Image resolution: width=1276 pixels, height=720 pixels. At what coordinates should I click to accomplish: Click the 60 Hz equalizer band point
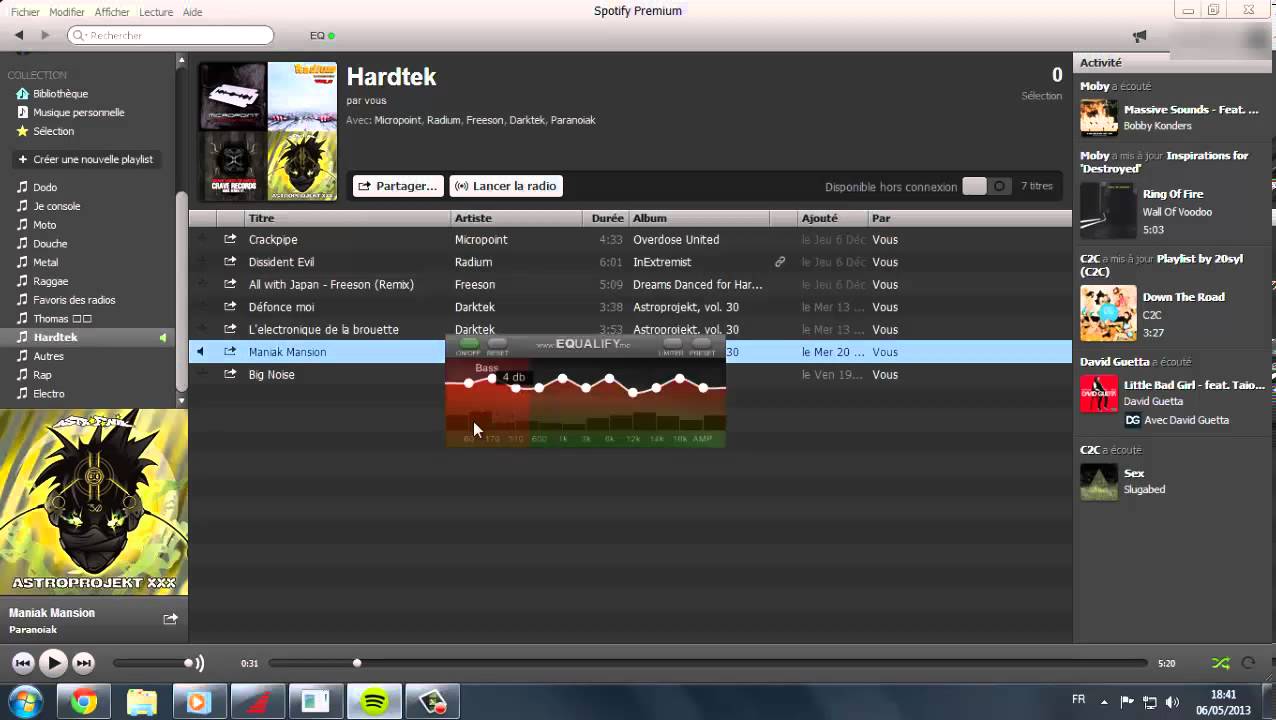(469, 383)
